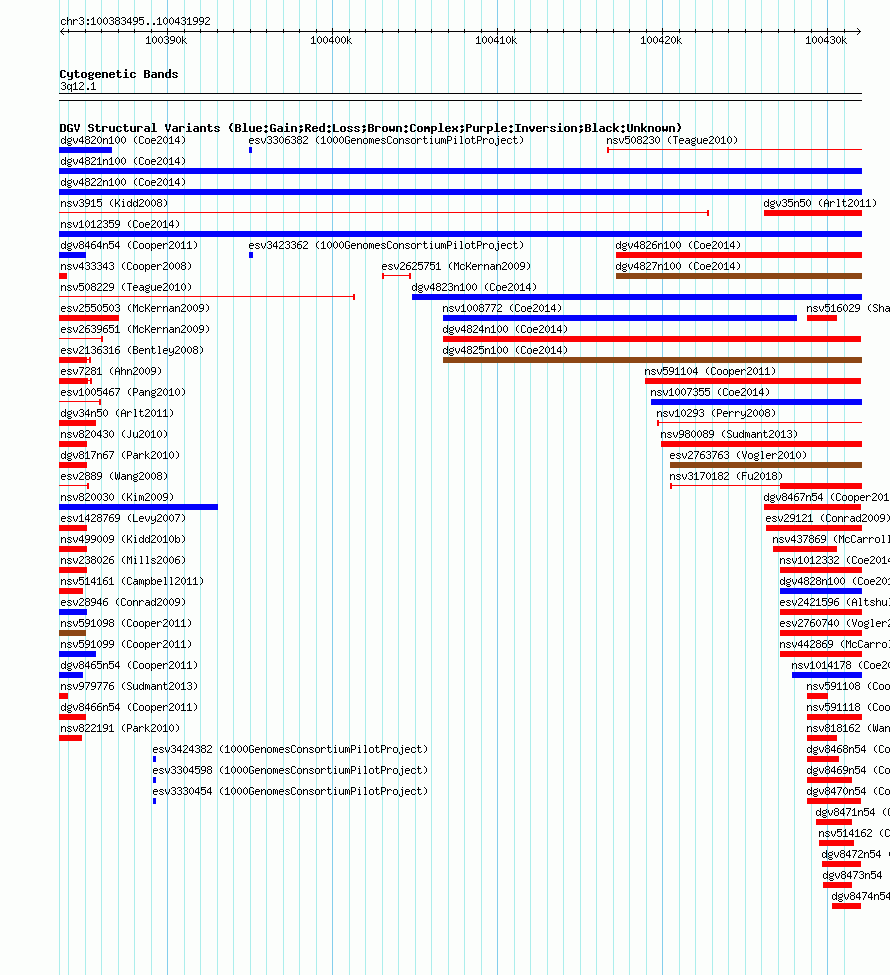This screenshot has height=975, width=890.
Task: Select nsv1007355 (Coe2014) gain variant
Action: [x=710, y=392]
